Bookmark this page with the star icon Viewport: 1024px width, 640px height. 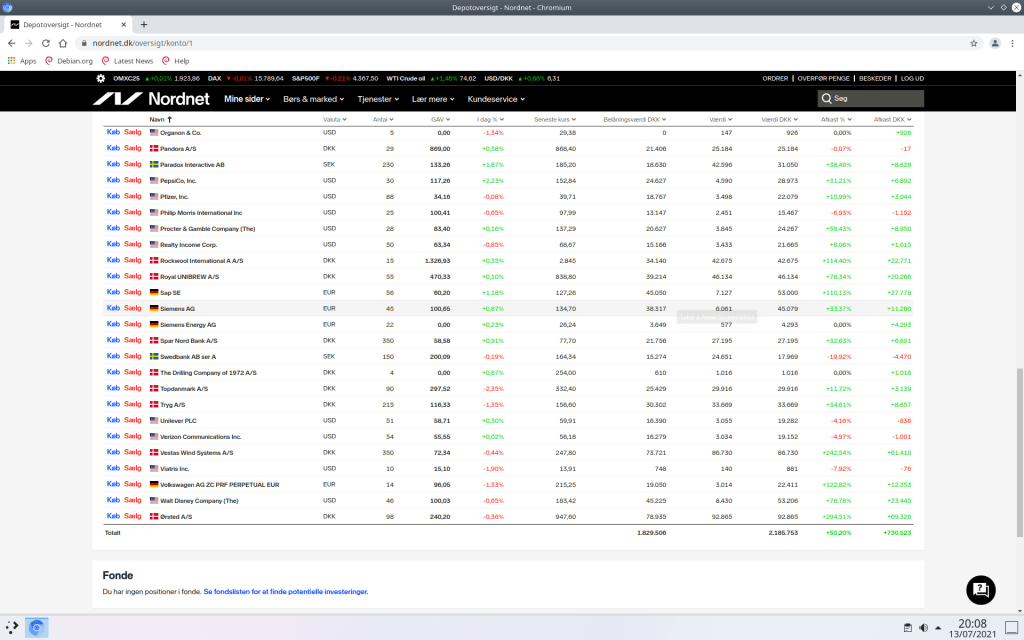pos(973,43)
